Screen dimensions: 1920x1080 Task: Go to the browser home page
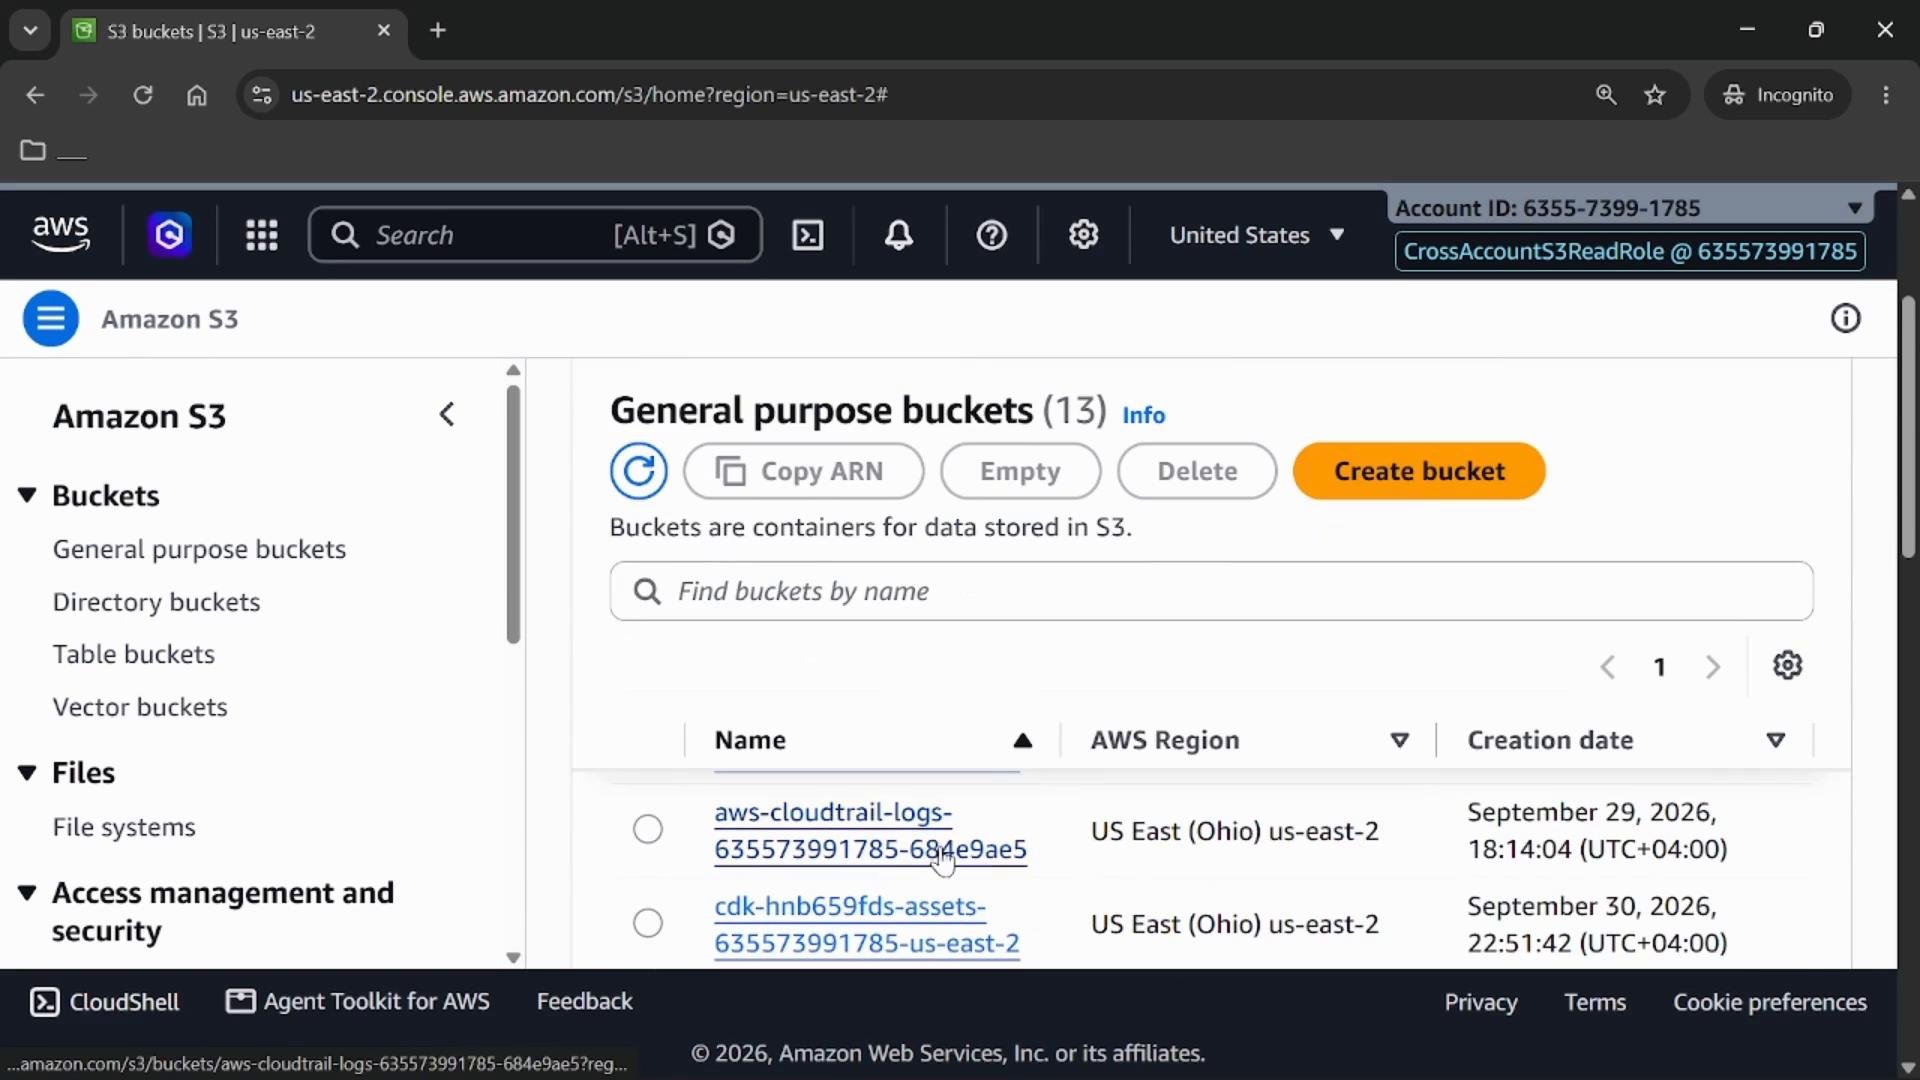pos(197,95)
